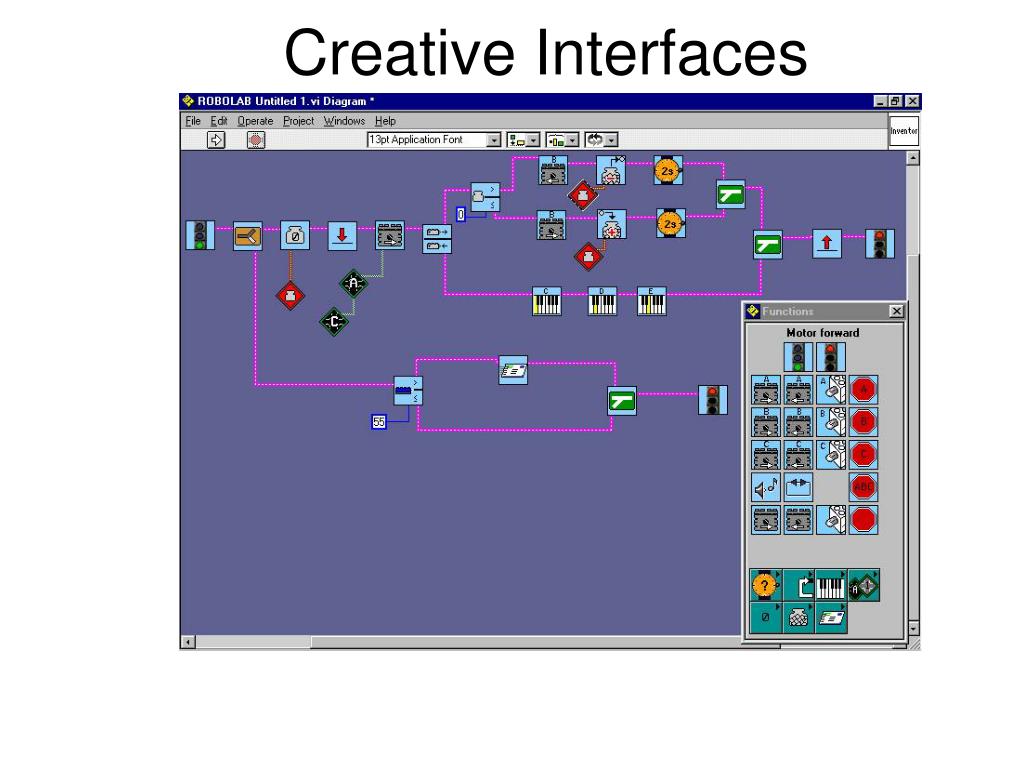Select the mail envelope block in lower loop
Screen dimensions: 1024x768
tap(513, 370)
